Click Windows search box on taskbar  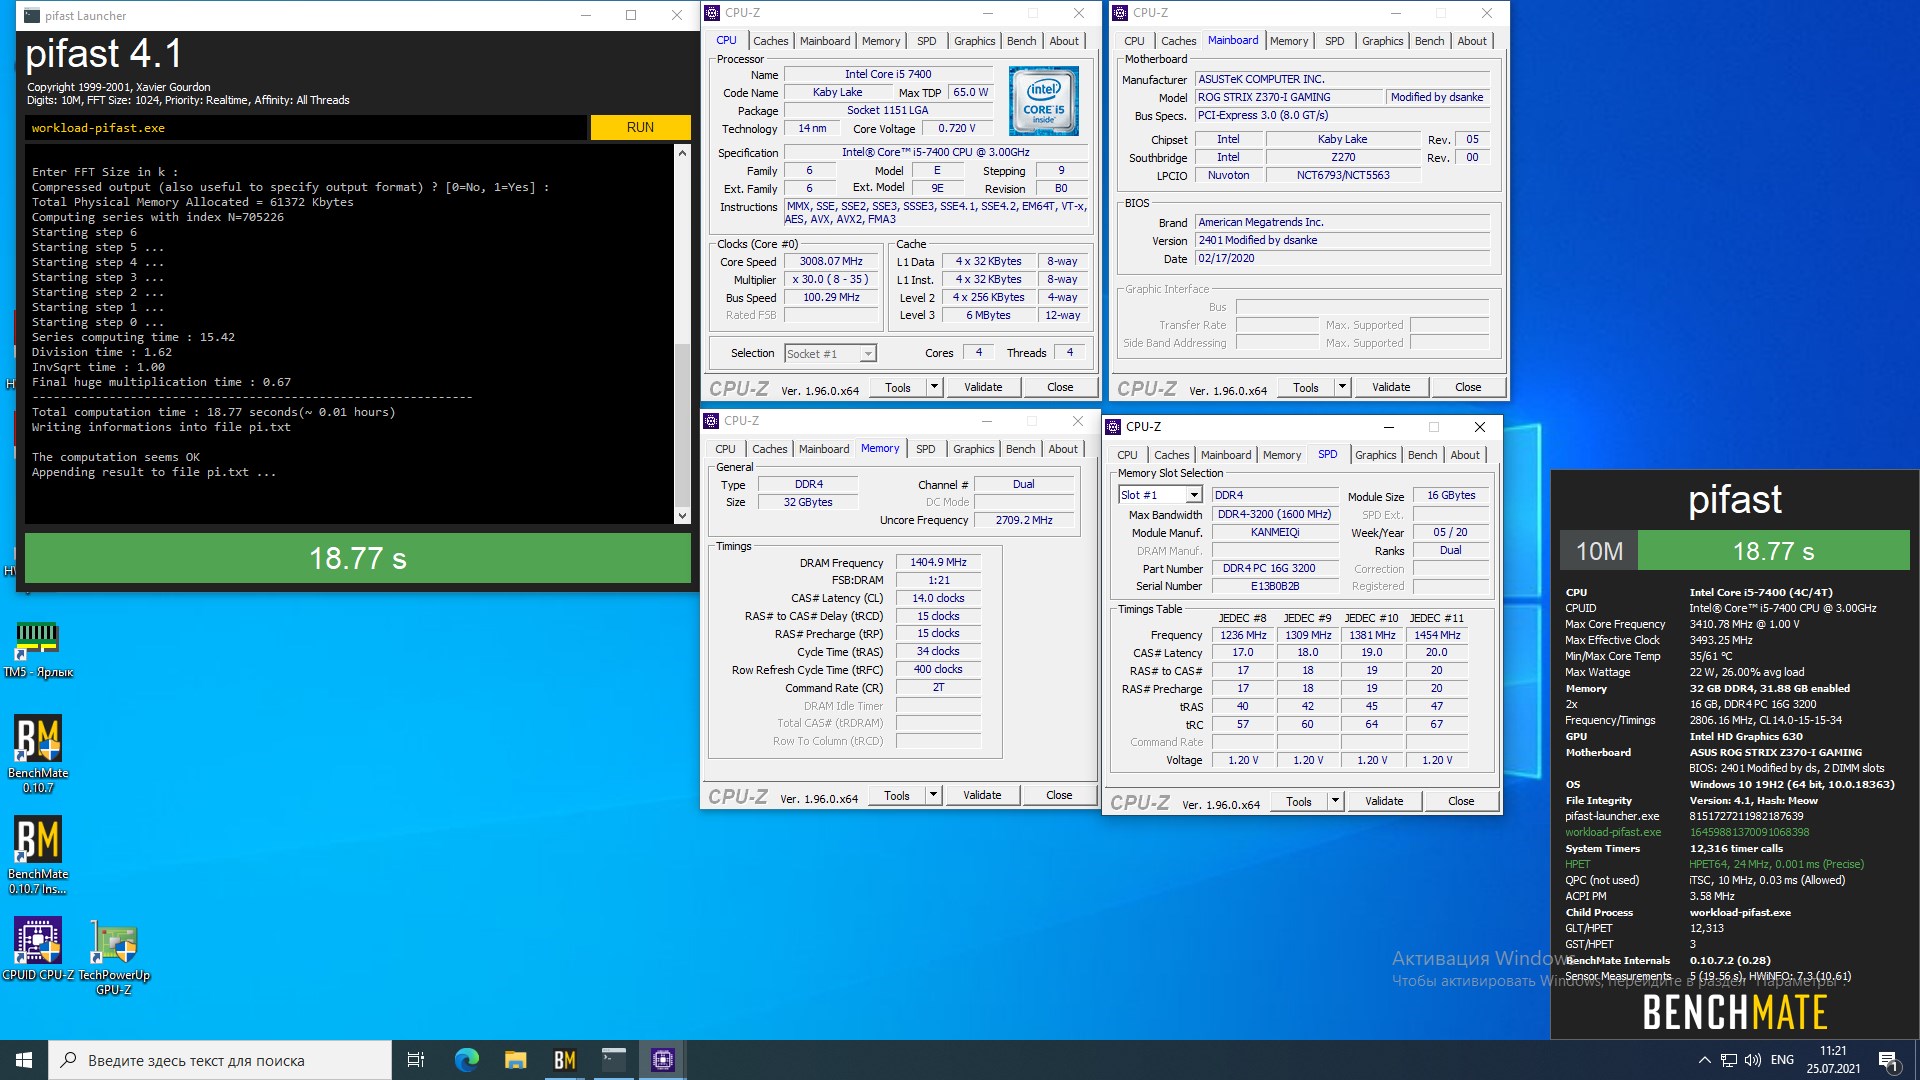click(x=220, y=1060)
